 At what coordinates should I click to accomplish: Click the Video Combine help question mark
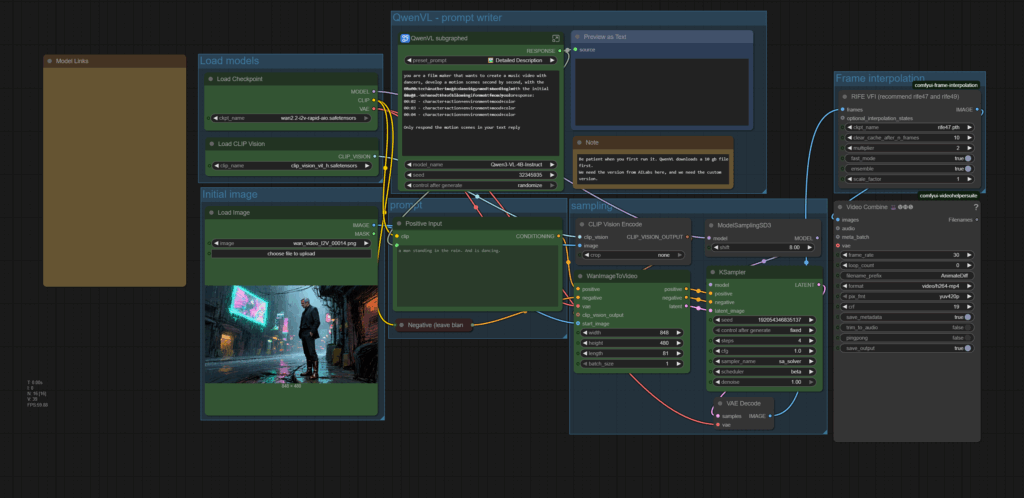(x=976, y=207)
